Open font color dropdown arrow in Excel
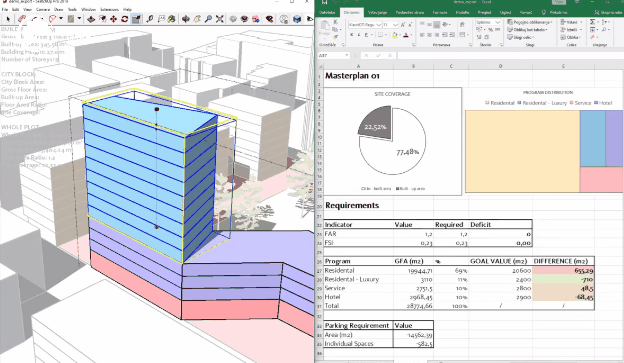This screenshot has height=363, width=624. click(410, 35)
